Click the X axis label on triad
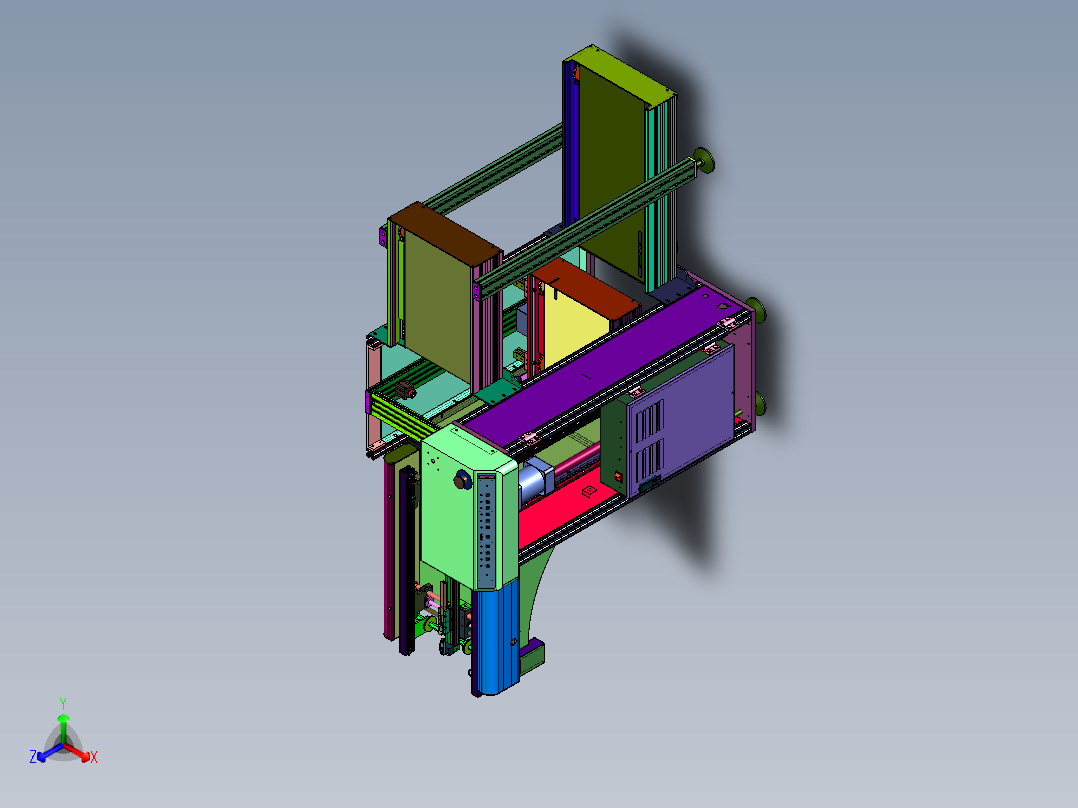1078x808 pixels. pos(94,757)
